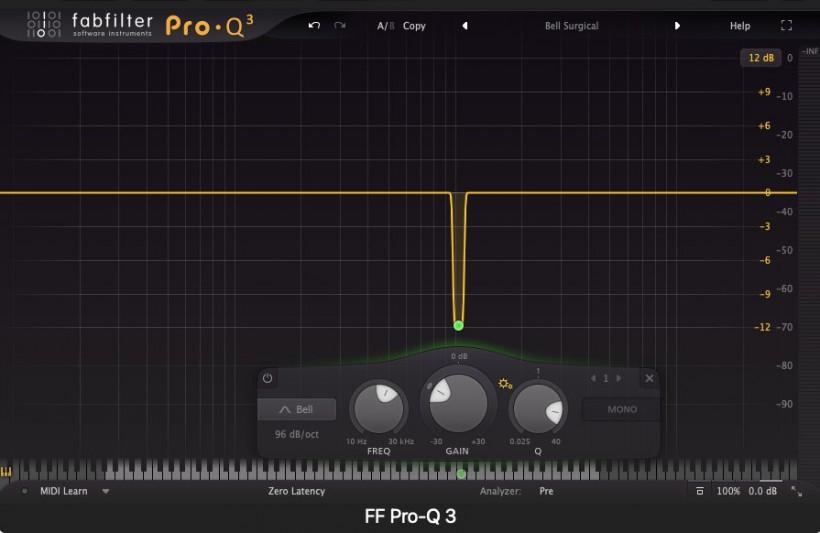Go to previous preset with left arrow
The image size is (820, 533).
click(464, 26)
